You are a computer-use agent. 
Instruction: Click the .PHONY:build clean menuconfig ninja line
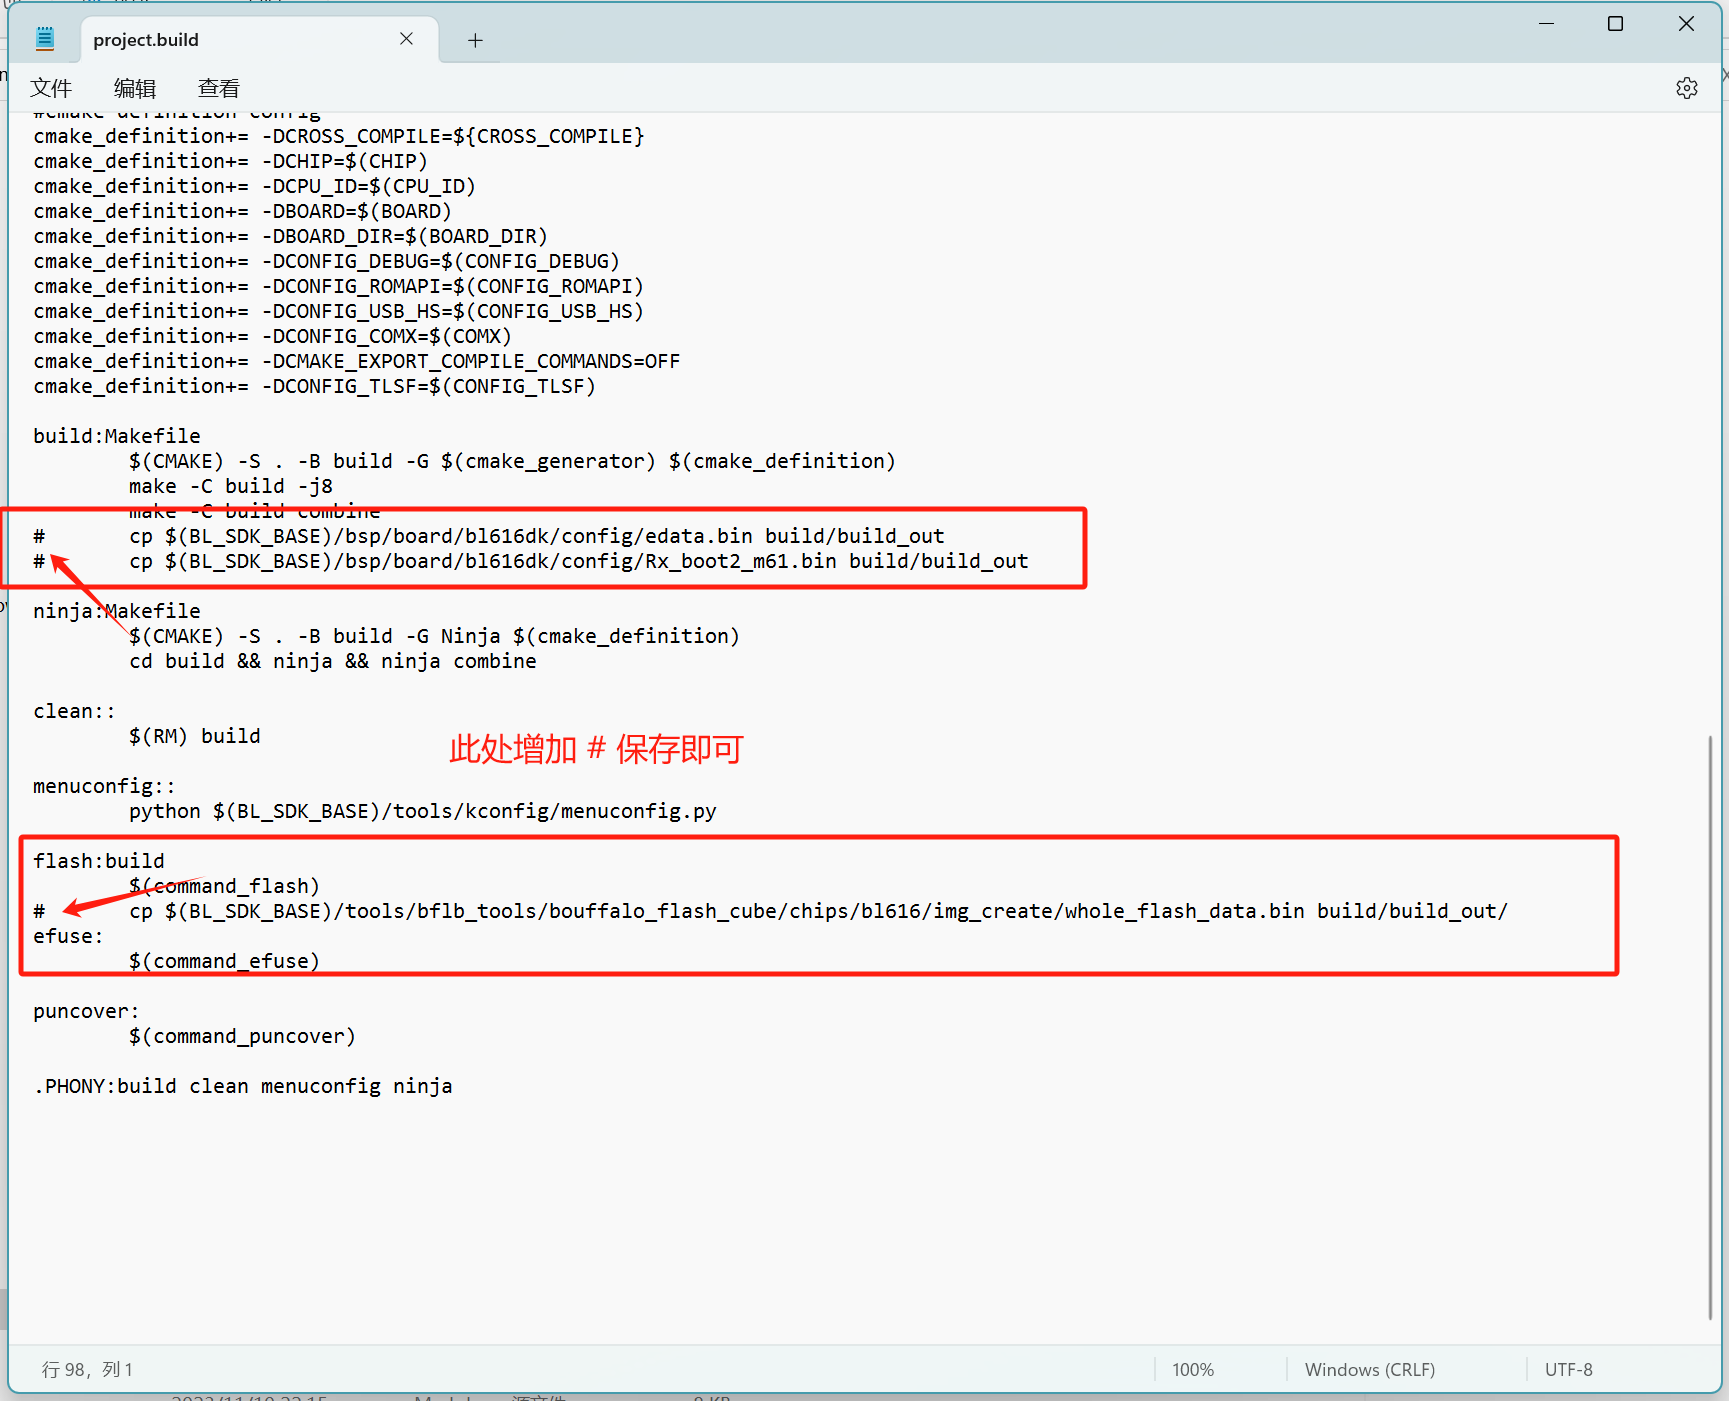(x=243, y=1086)
